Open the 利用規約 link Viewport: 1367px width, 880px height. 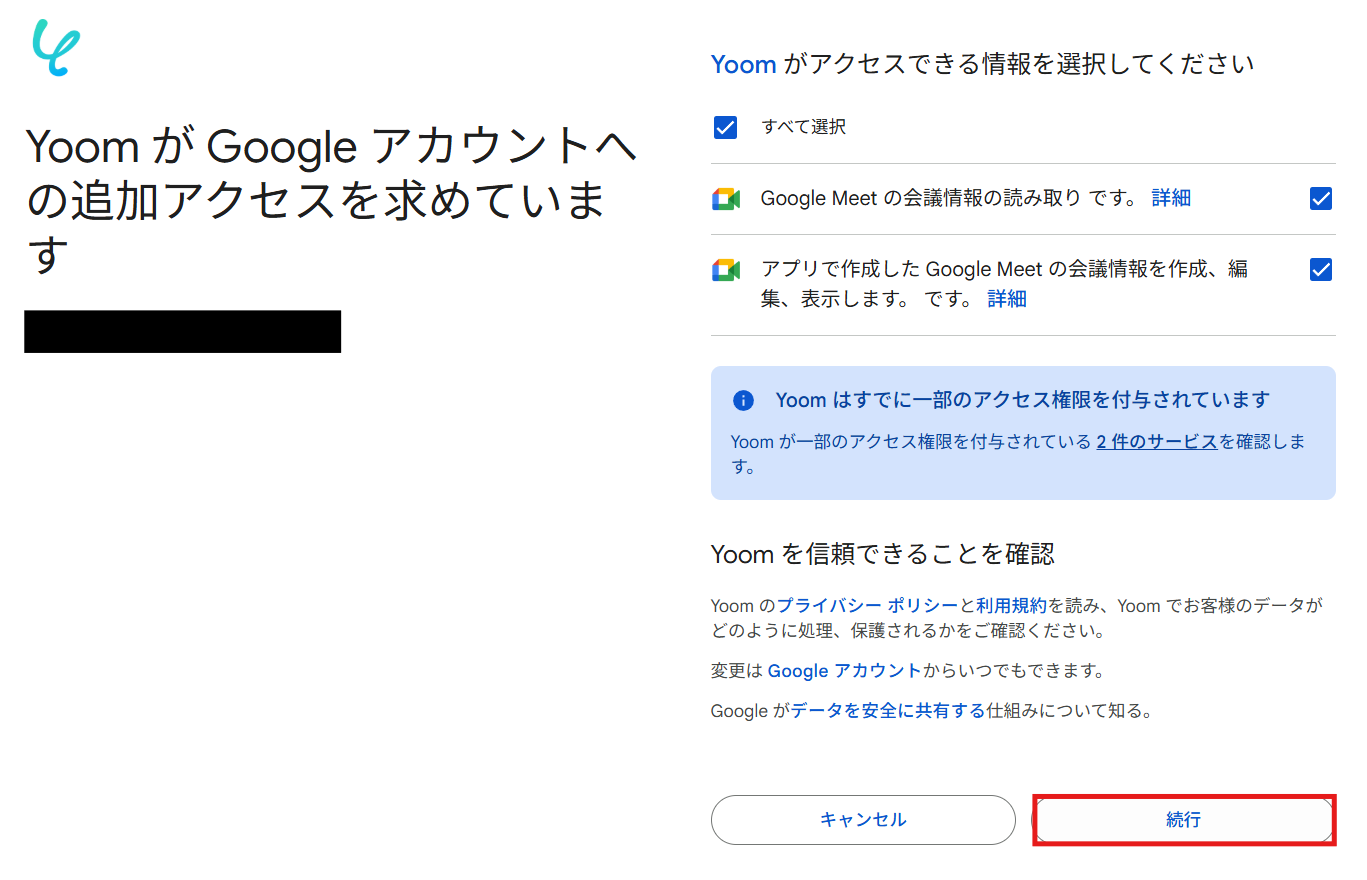pos(1011,606)
